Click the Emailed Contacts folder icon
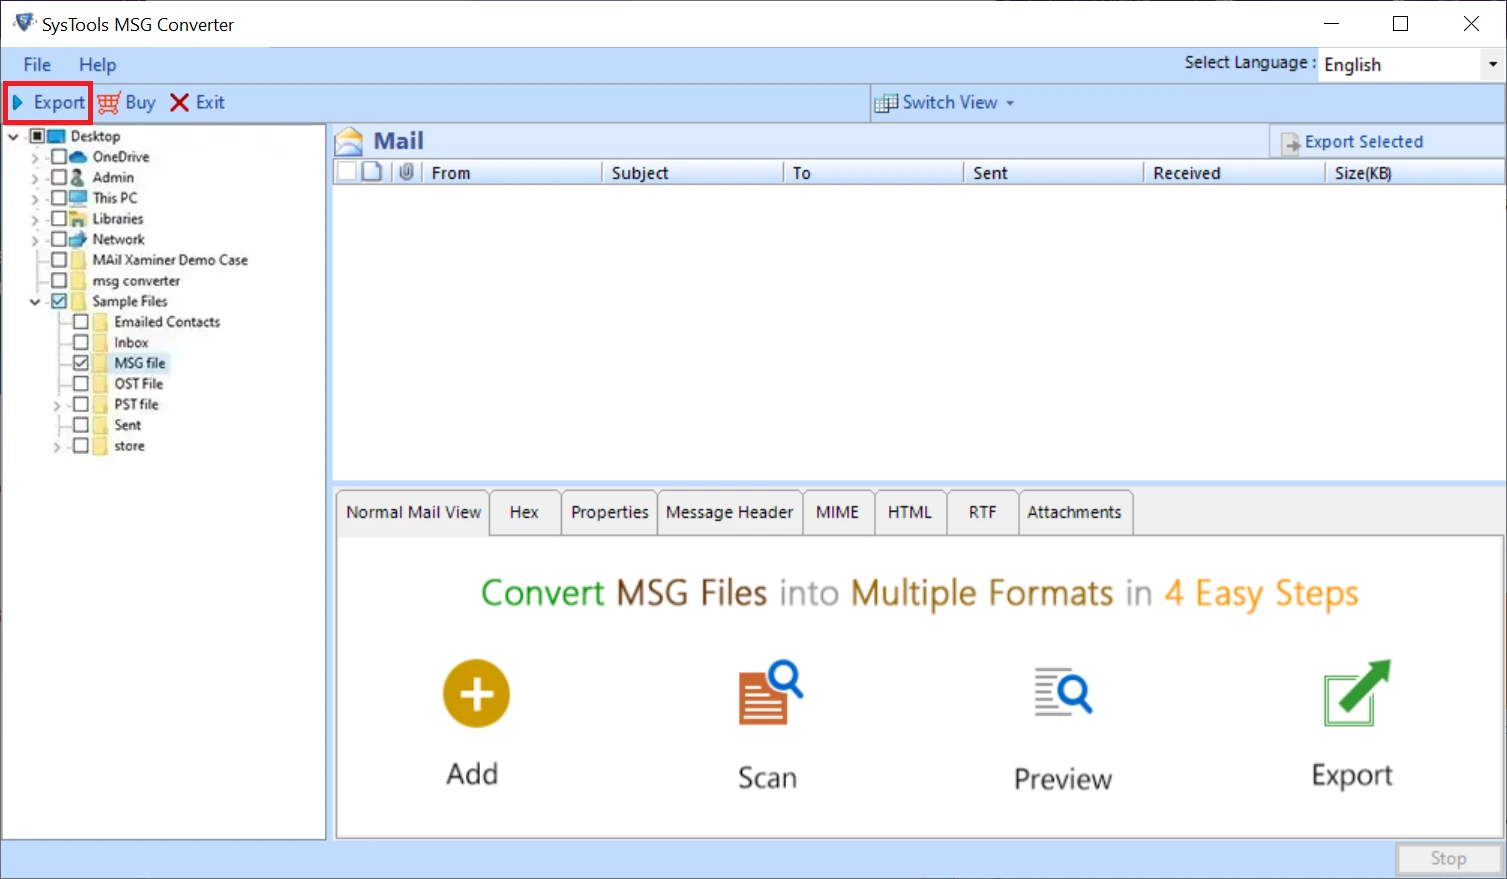This screenshot has height=879, width=1507. [100, 322]
